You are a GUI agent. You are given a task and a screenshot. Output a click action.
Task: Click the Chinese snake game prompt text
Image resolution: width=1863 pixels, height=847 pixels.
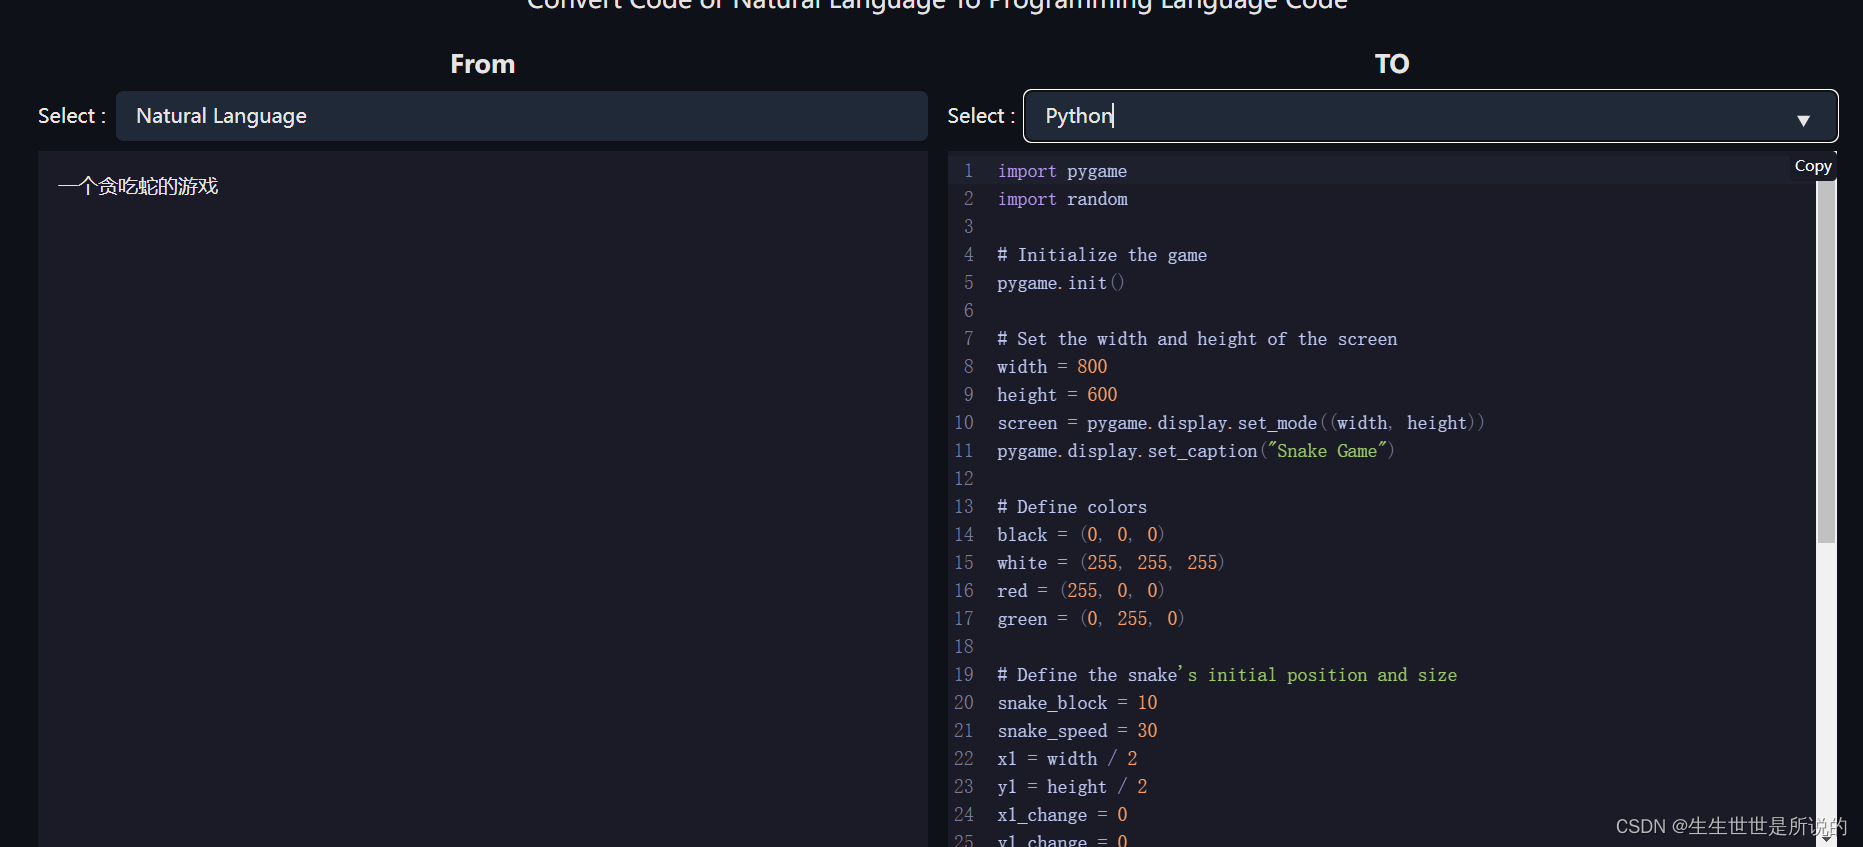[138, 186]
